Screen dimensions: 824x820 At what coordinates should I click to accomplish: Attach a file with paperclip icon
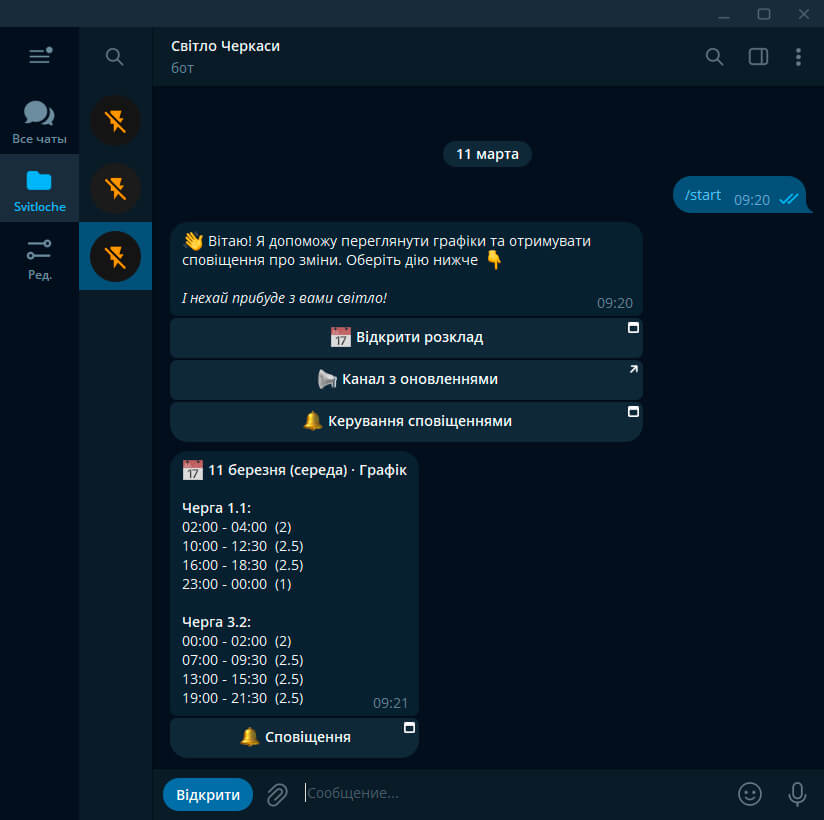(x=277, y=795)
